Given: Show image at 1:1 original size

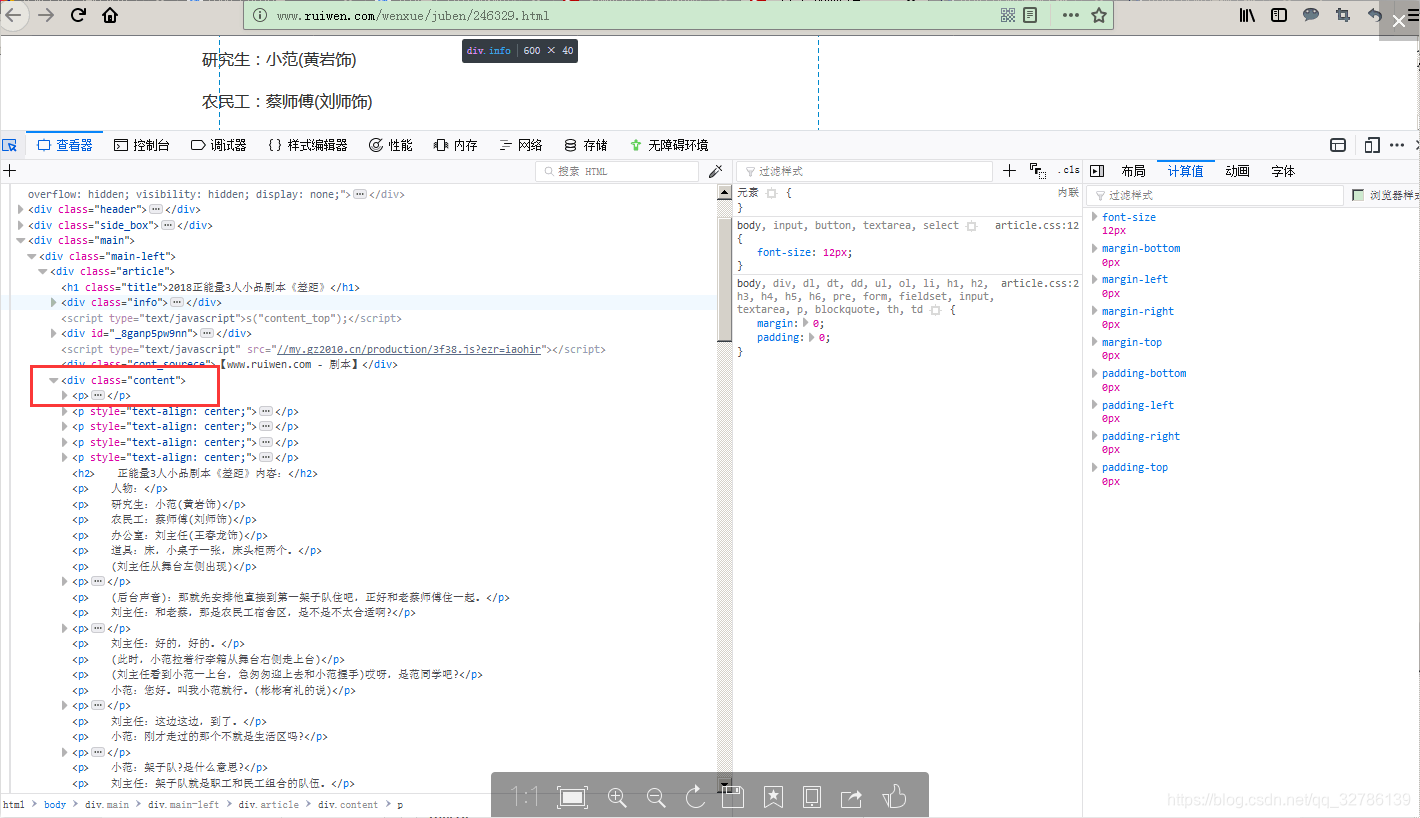Looking at the screenshot, I should pyautogui.click(x=524, y=797).
